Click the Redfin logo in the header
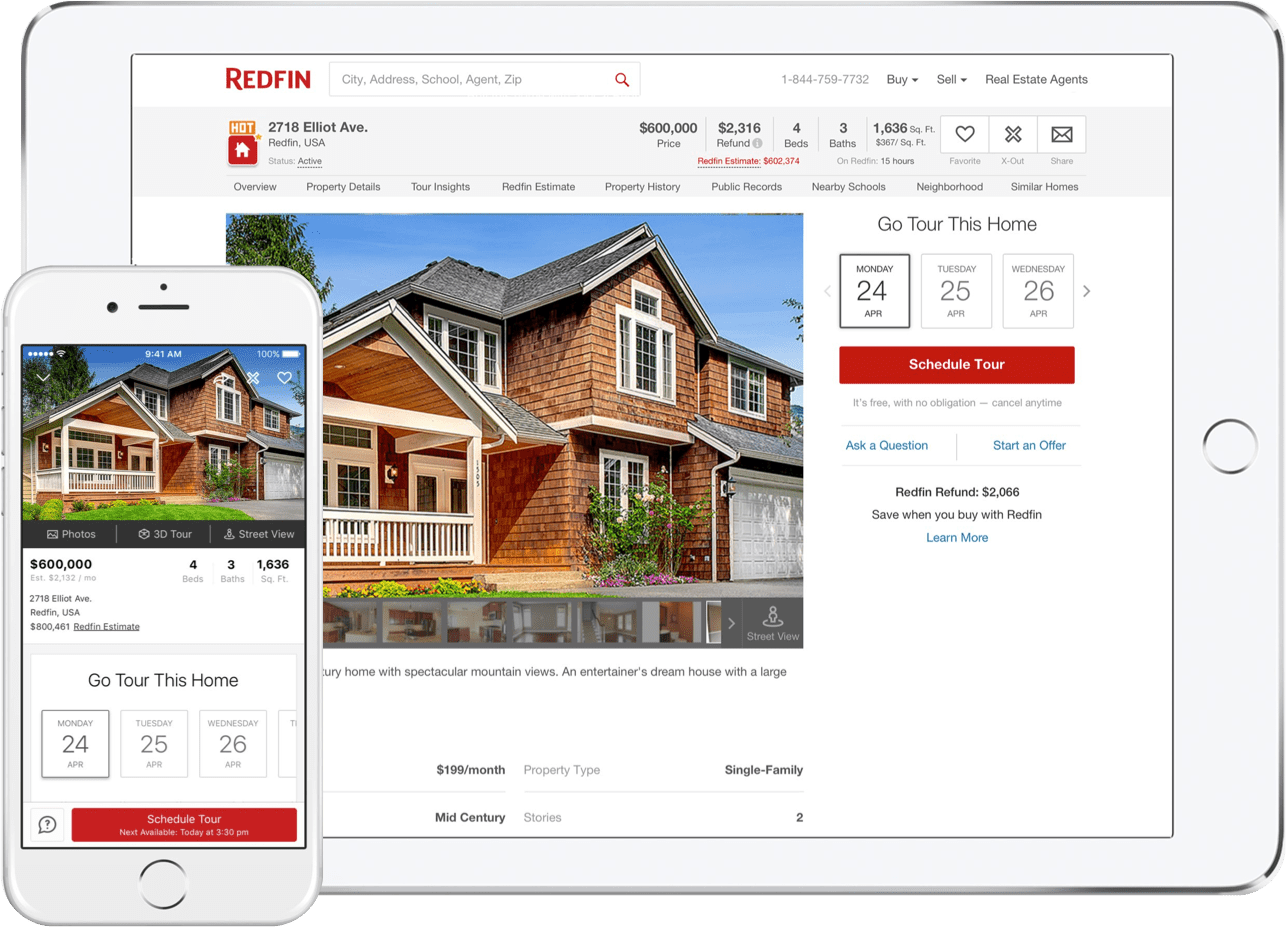1286x927 pixels. click(x=269, y=78)
